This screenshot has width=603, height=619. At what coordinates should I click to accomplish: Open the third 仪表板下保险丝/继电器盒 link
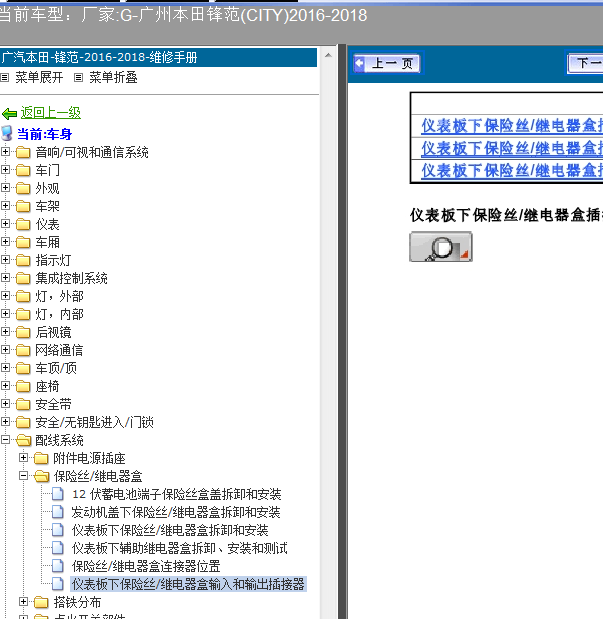click(x=512, y=171)
